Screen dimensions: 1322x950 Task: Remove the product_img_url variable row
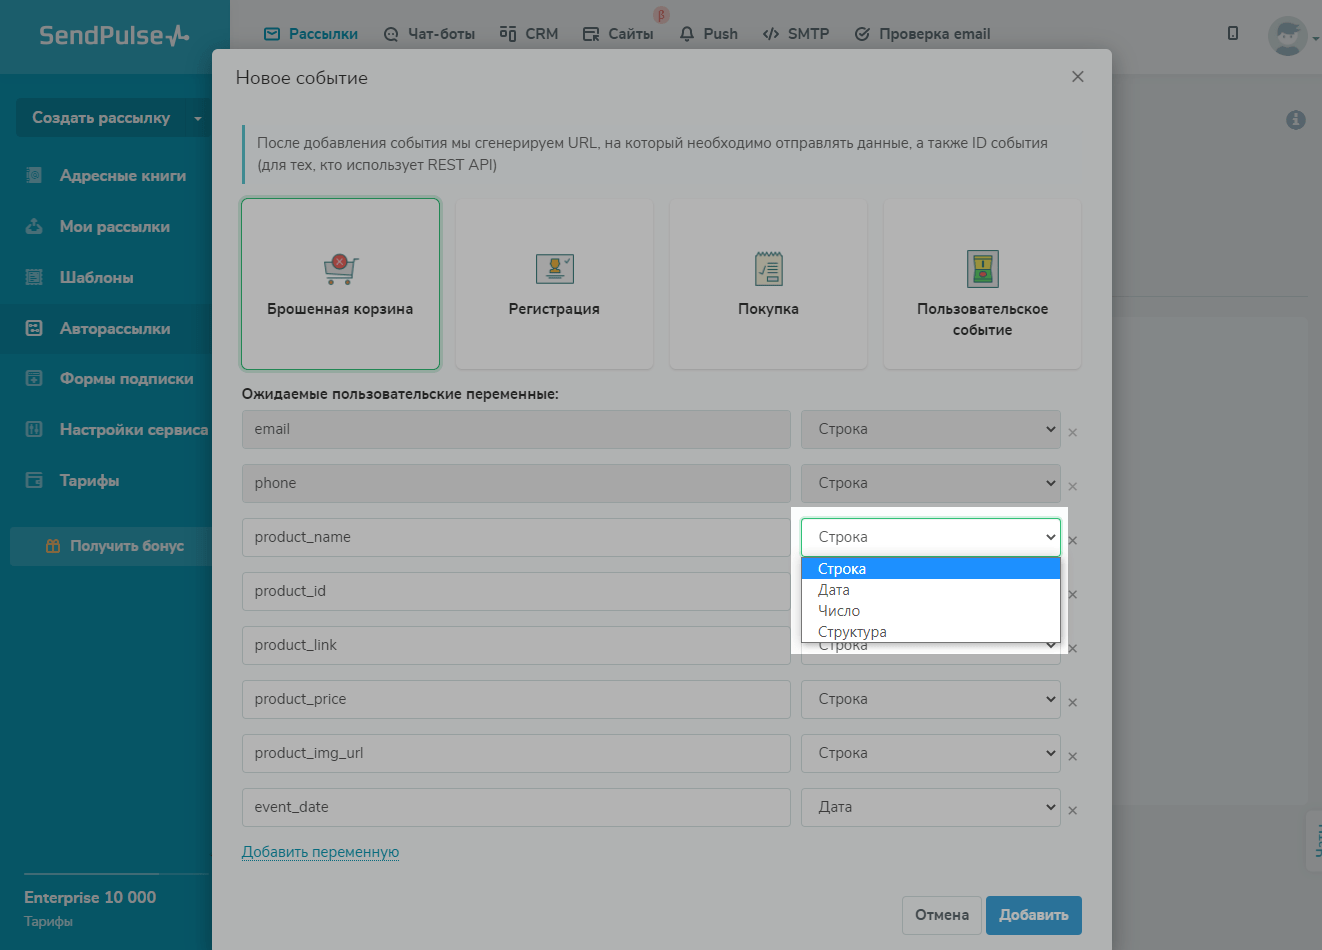1072,757
